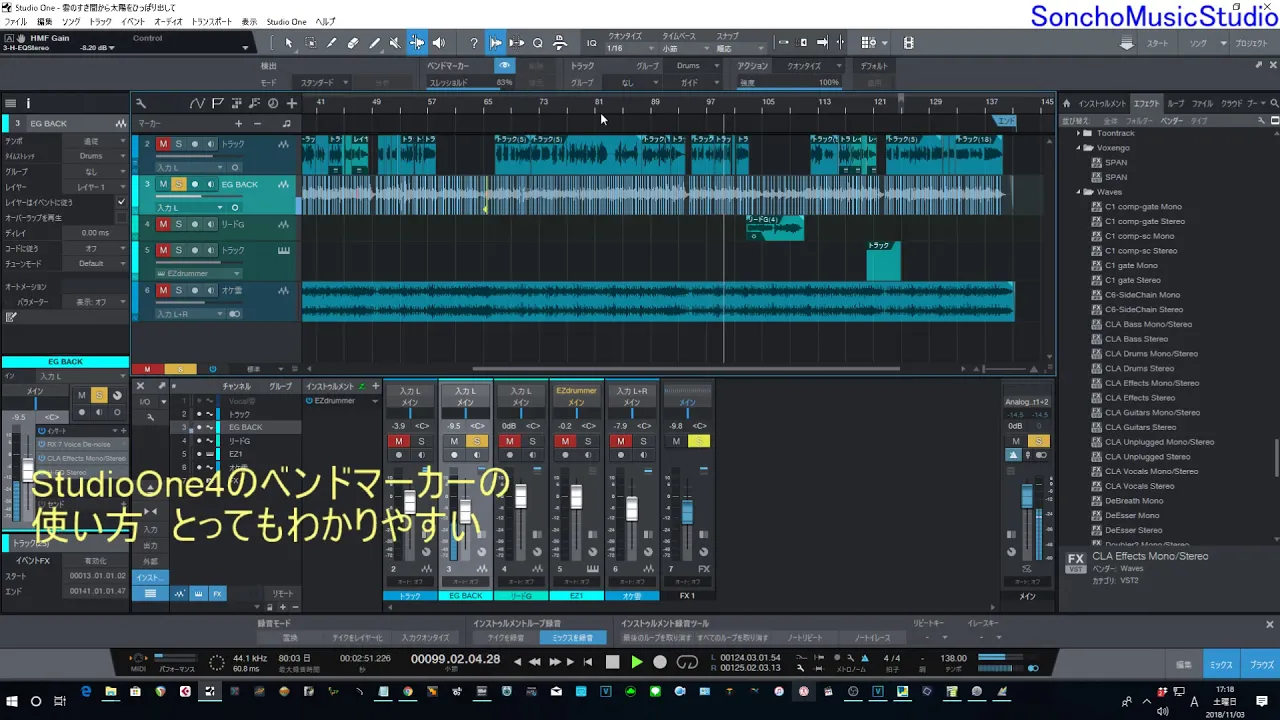Switch to インストゥルメント browser tab
Screen dimensions: 1280x720
(1102, 103)
